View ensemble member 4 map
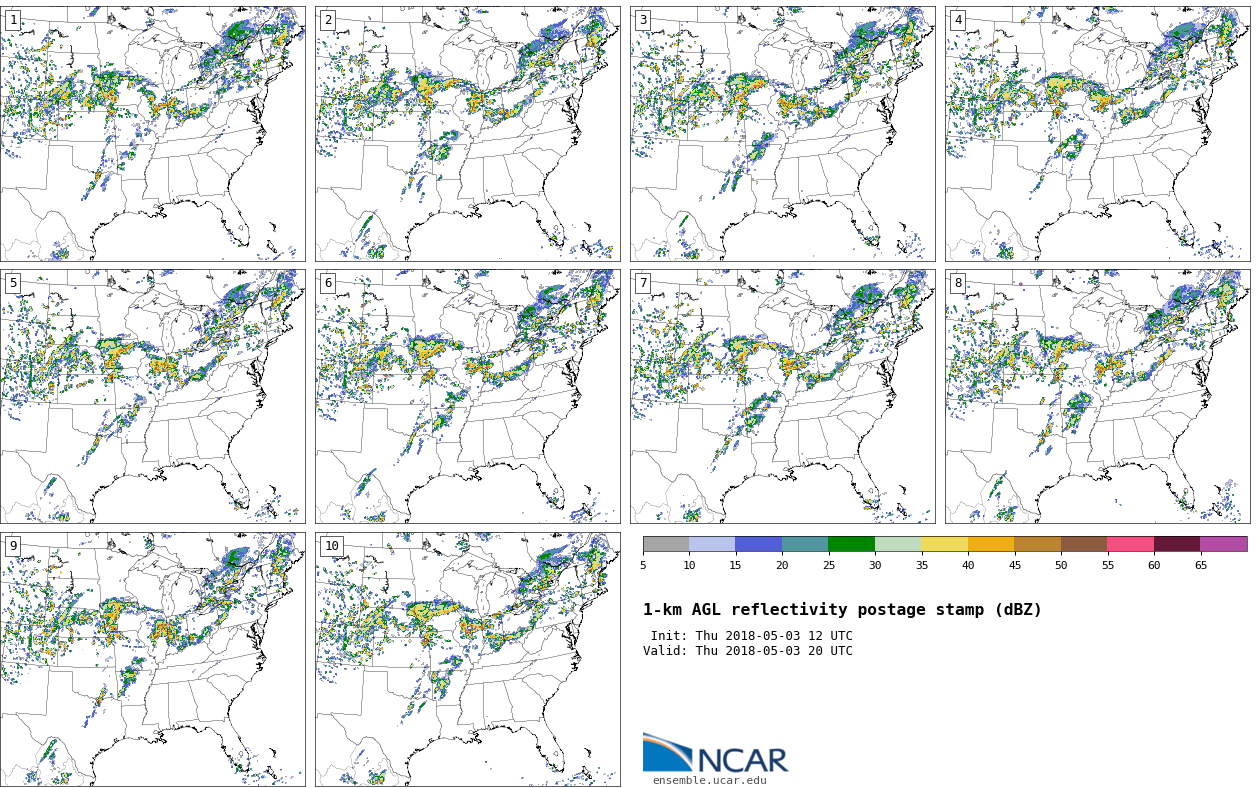The height and width of the screenshot is (788, 1260). (x=1097, y=134)
